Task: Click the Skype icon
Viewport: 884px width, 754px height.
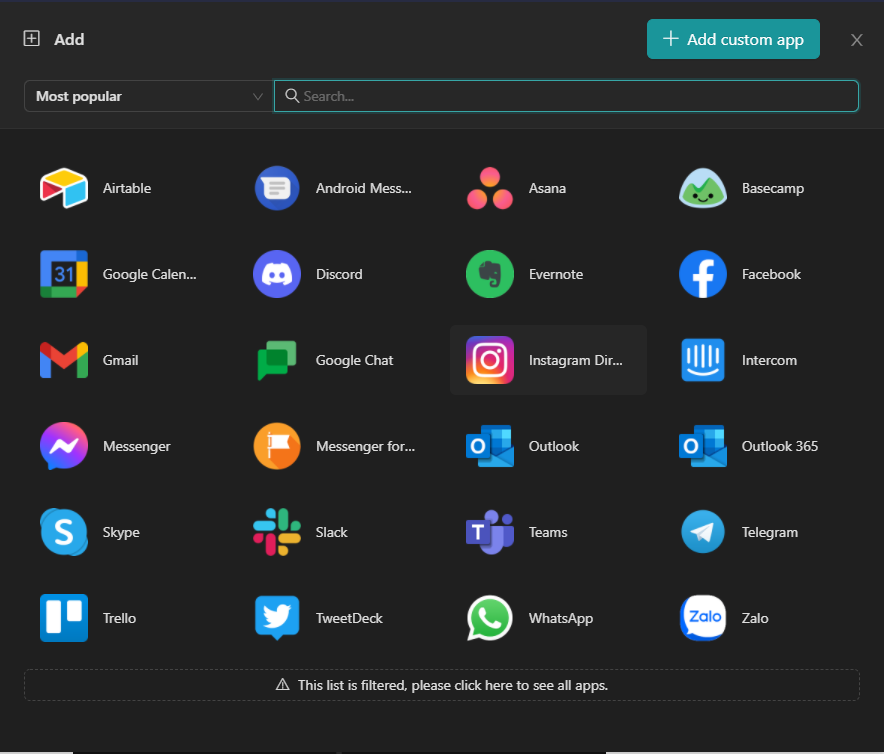Action: point(64,532)
